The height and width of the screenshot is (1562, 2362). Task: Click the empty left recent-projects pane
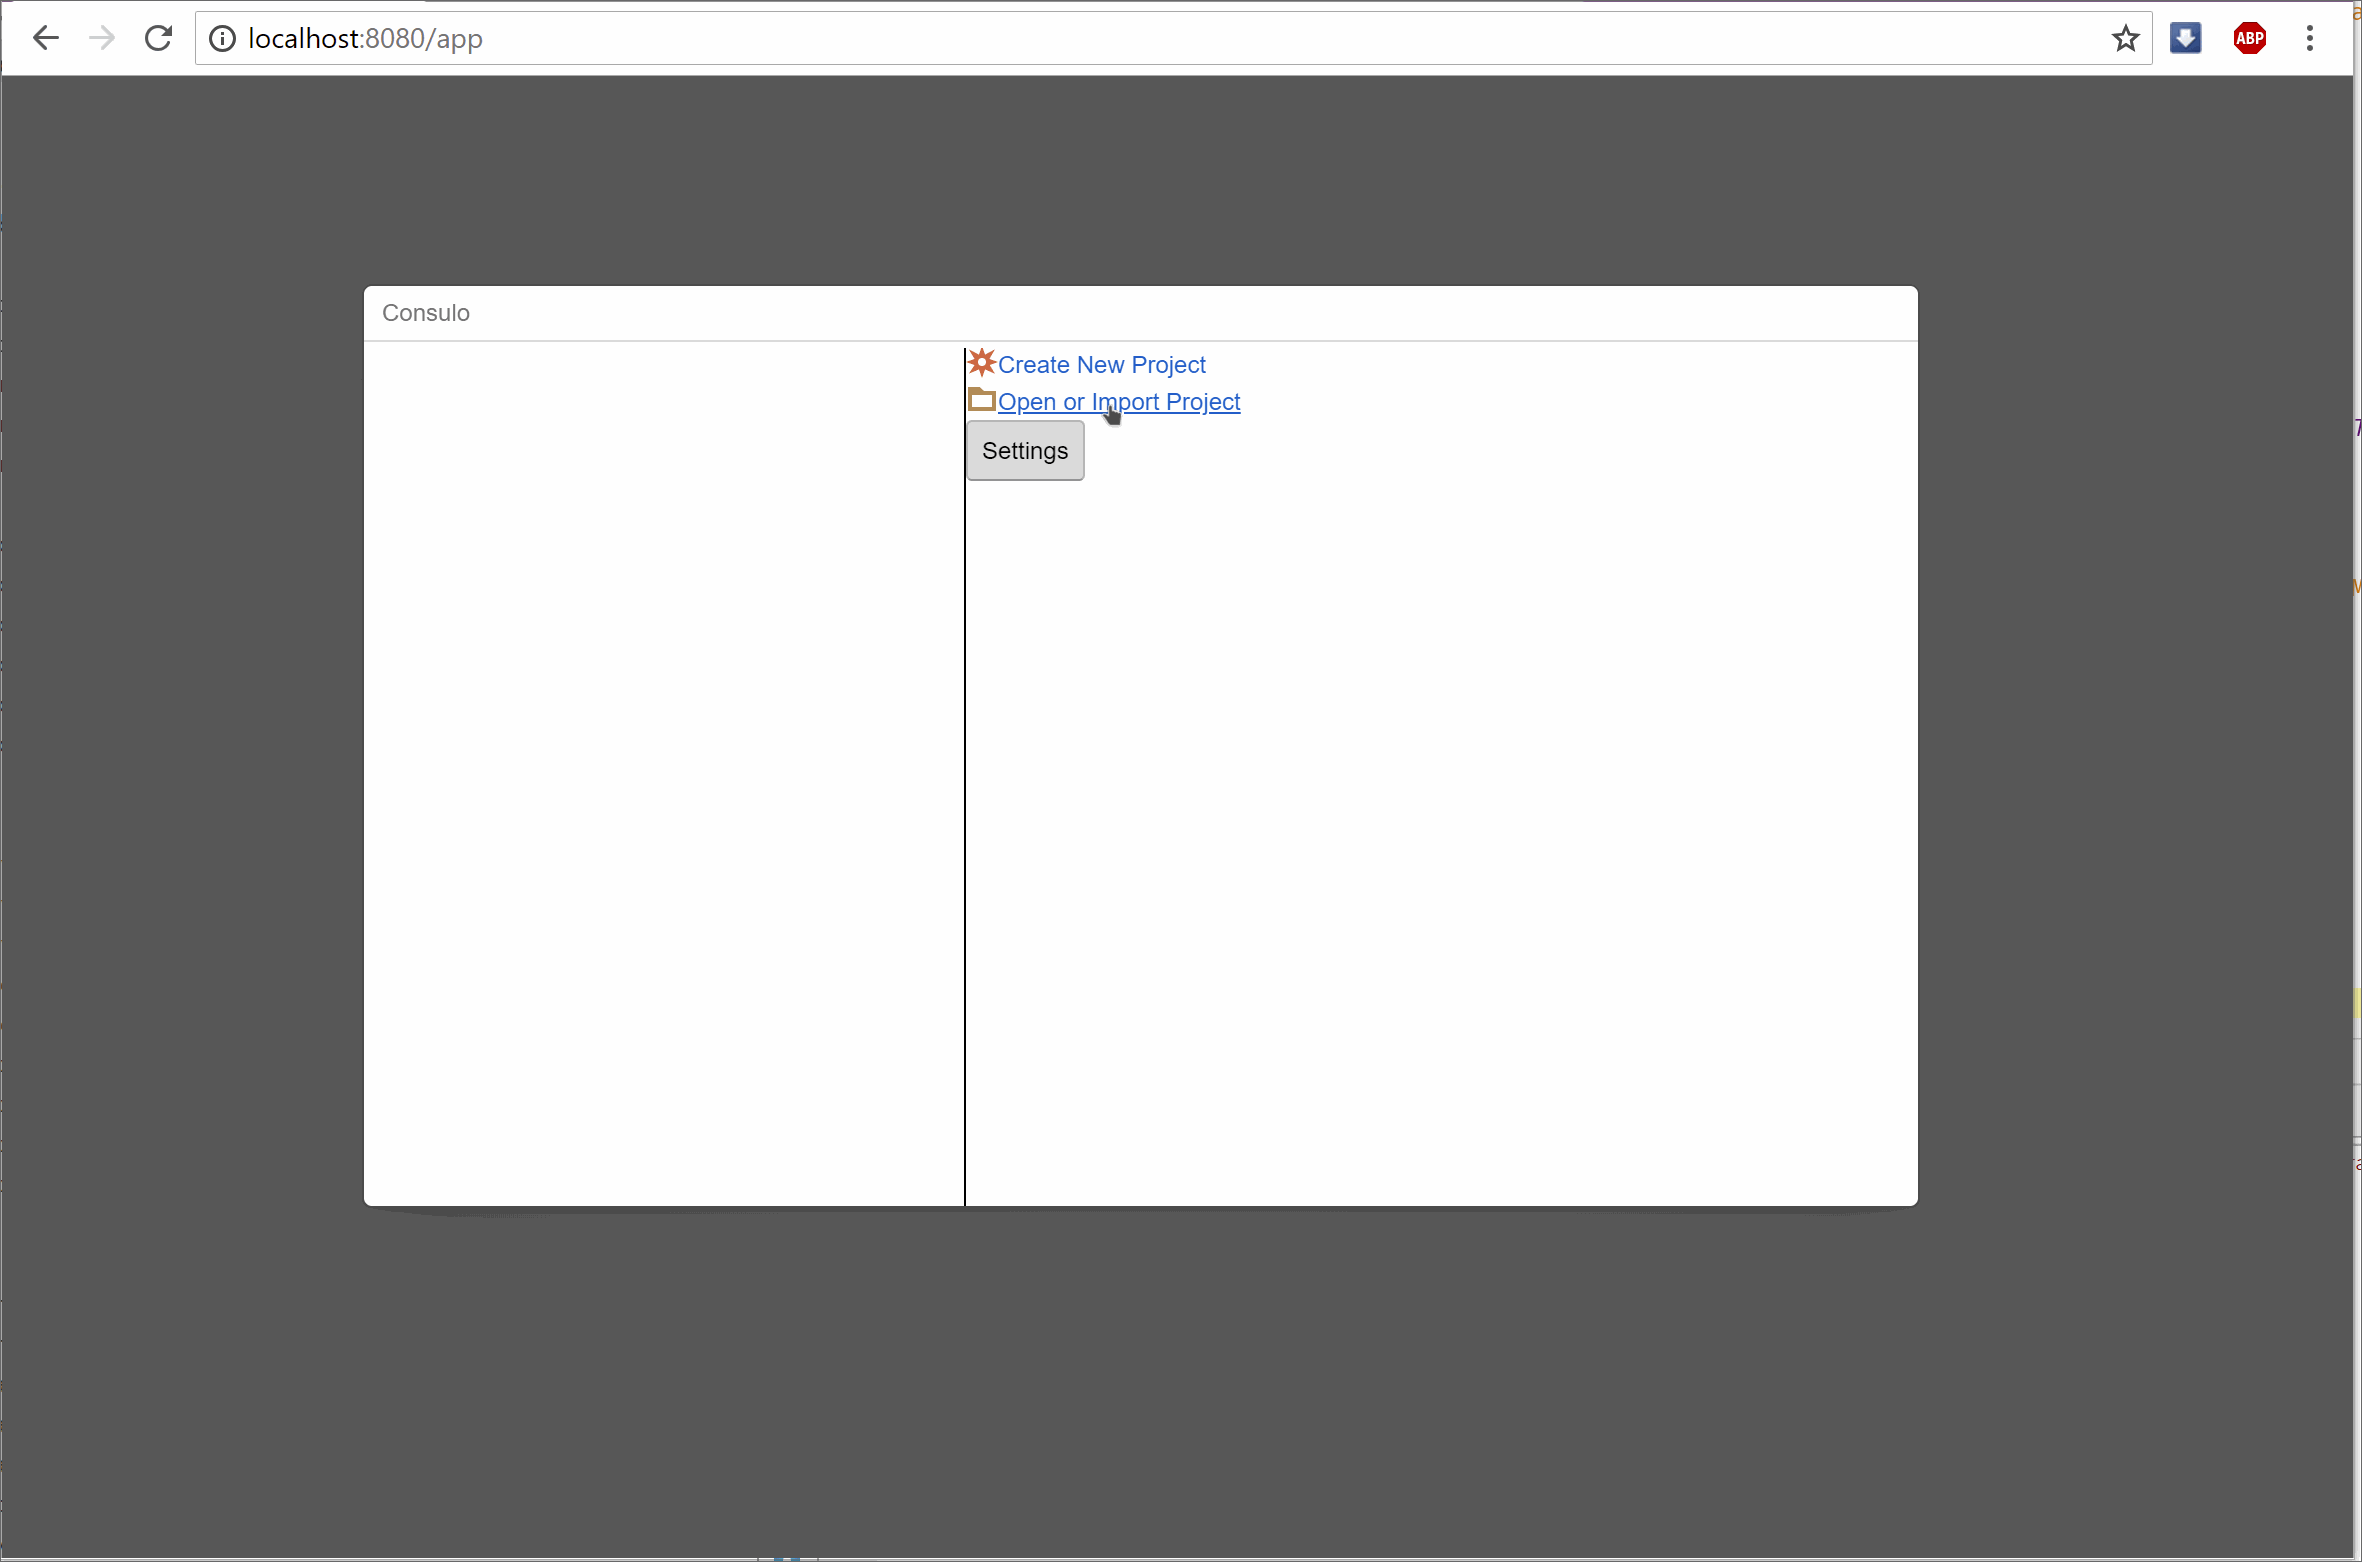[662, 770]
